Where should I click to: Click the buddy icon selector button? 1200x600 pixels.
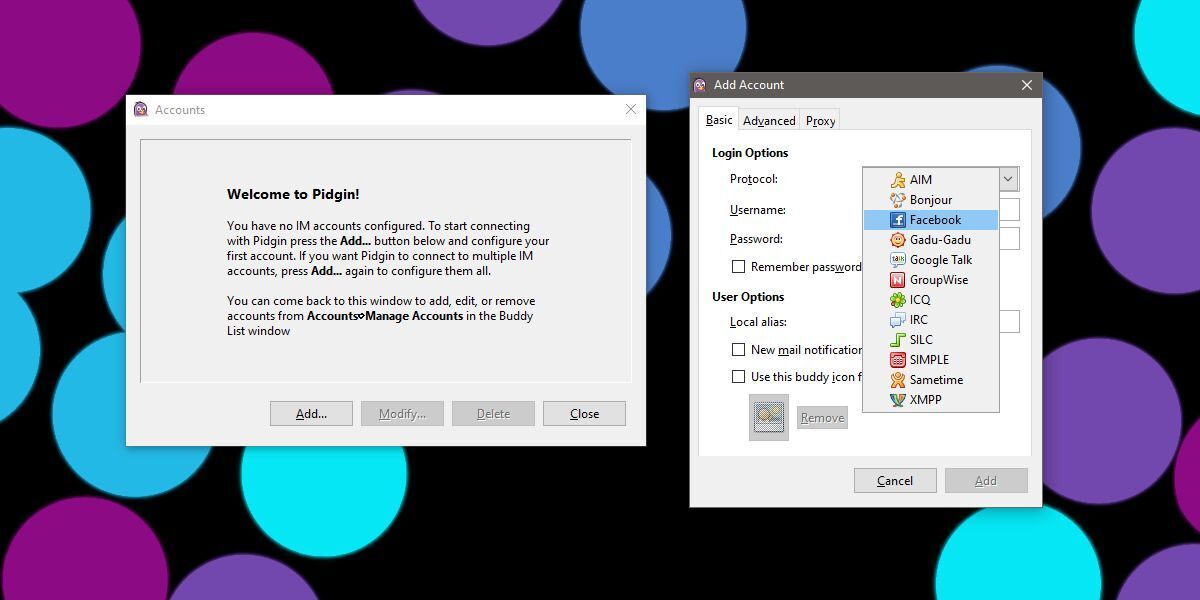[768, 417]
